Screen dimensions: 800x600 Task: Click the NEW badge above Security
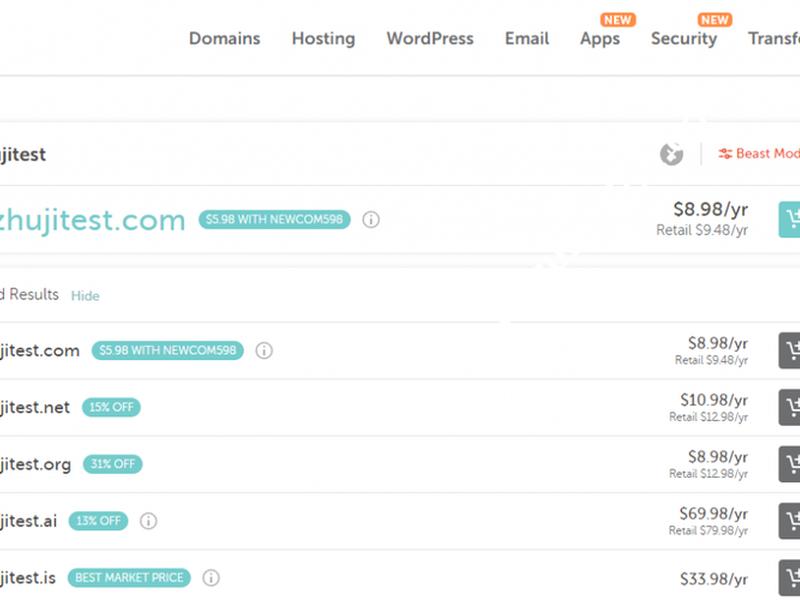pos(715,20)
